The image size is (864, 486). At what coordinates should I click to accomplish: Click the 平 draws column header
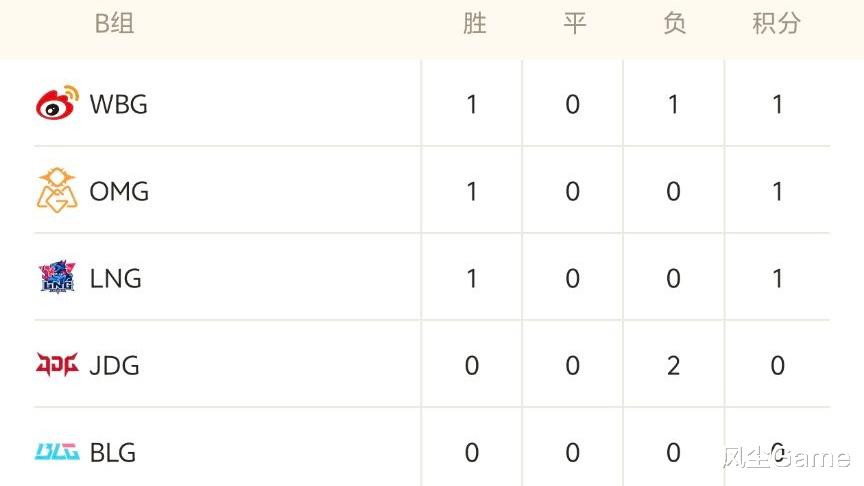pos(574,24)
